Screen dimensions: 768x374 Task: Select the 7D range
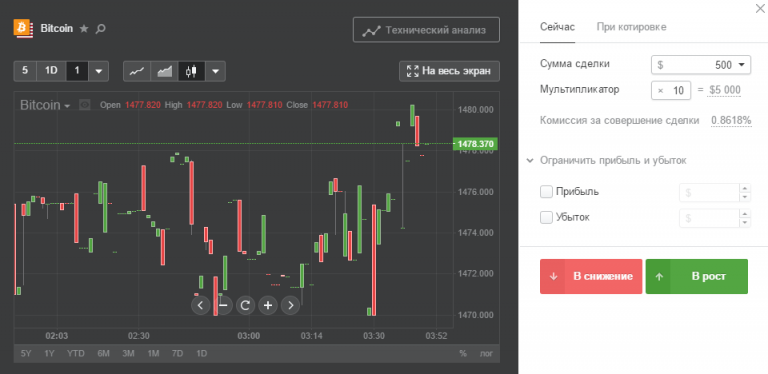click(x=177, y=353)
